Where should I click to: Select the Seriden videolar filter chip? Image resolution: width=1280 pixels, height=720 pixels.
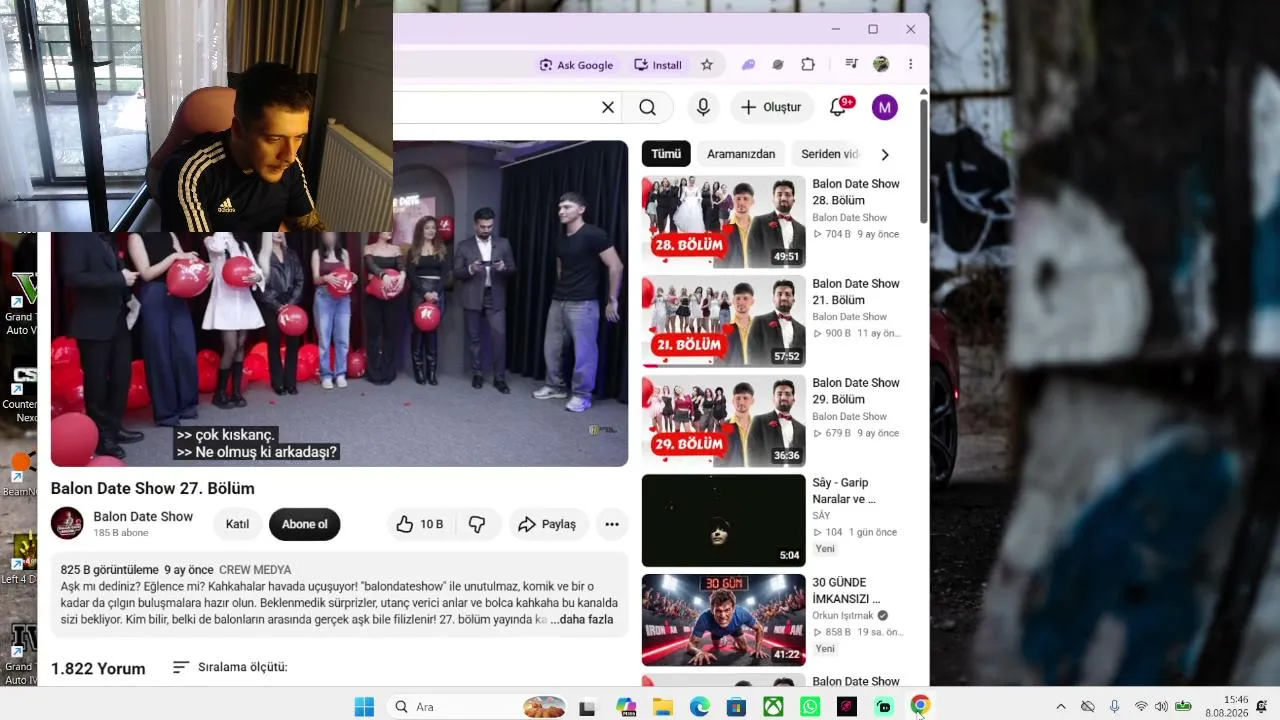click(x=830, y=154)
